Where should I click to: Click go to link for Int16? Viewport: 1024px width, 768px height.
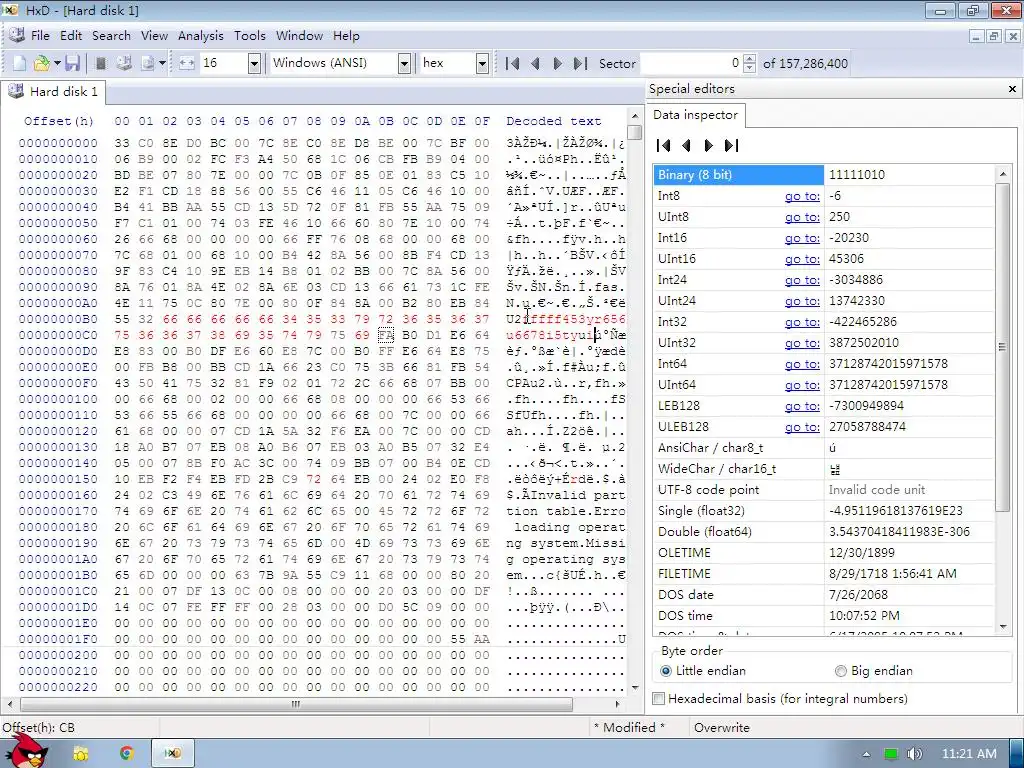coord(802,238)
